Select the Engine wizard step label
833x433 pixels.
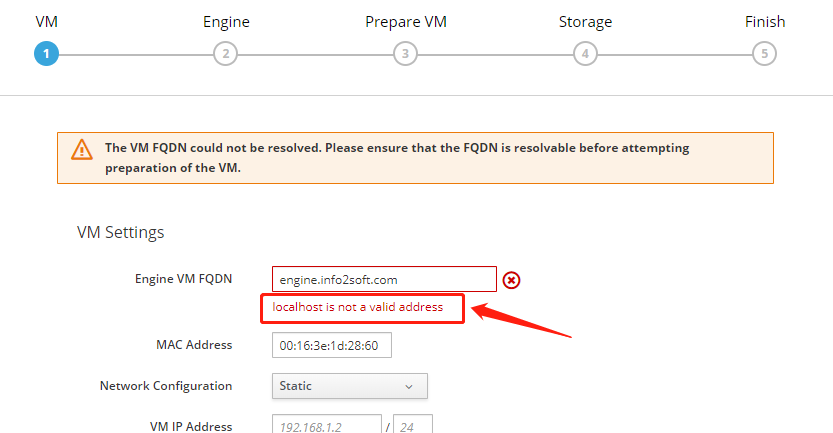pos(226,22)
